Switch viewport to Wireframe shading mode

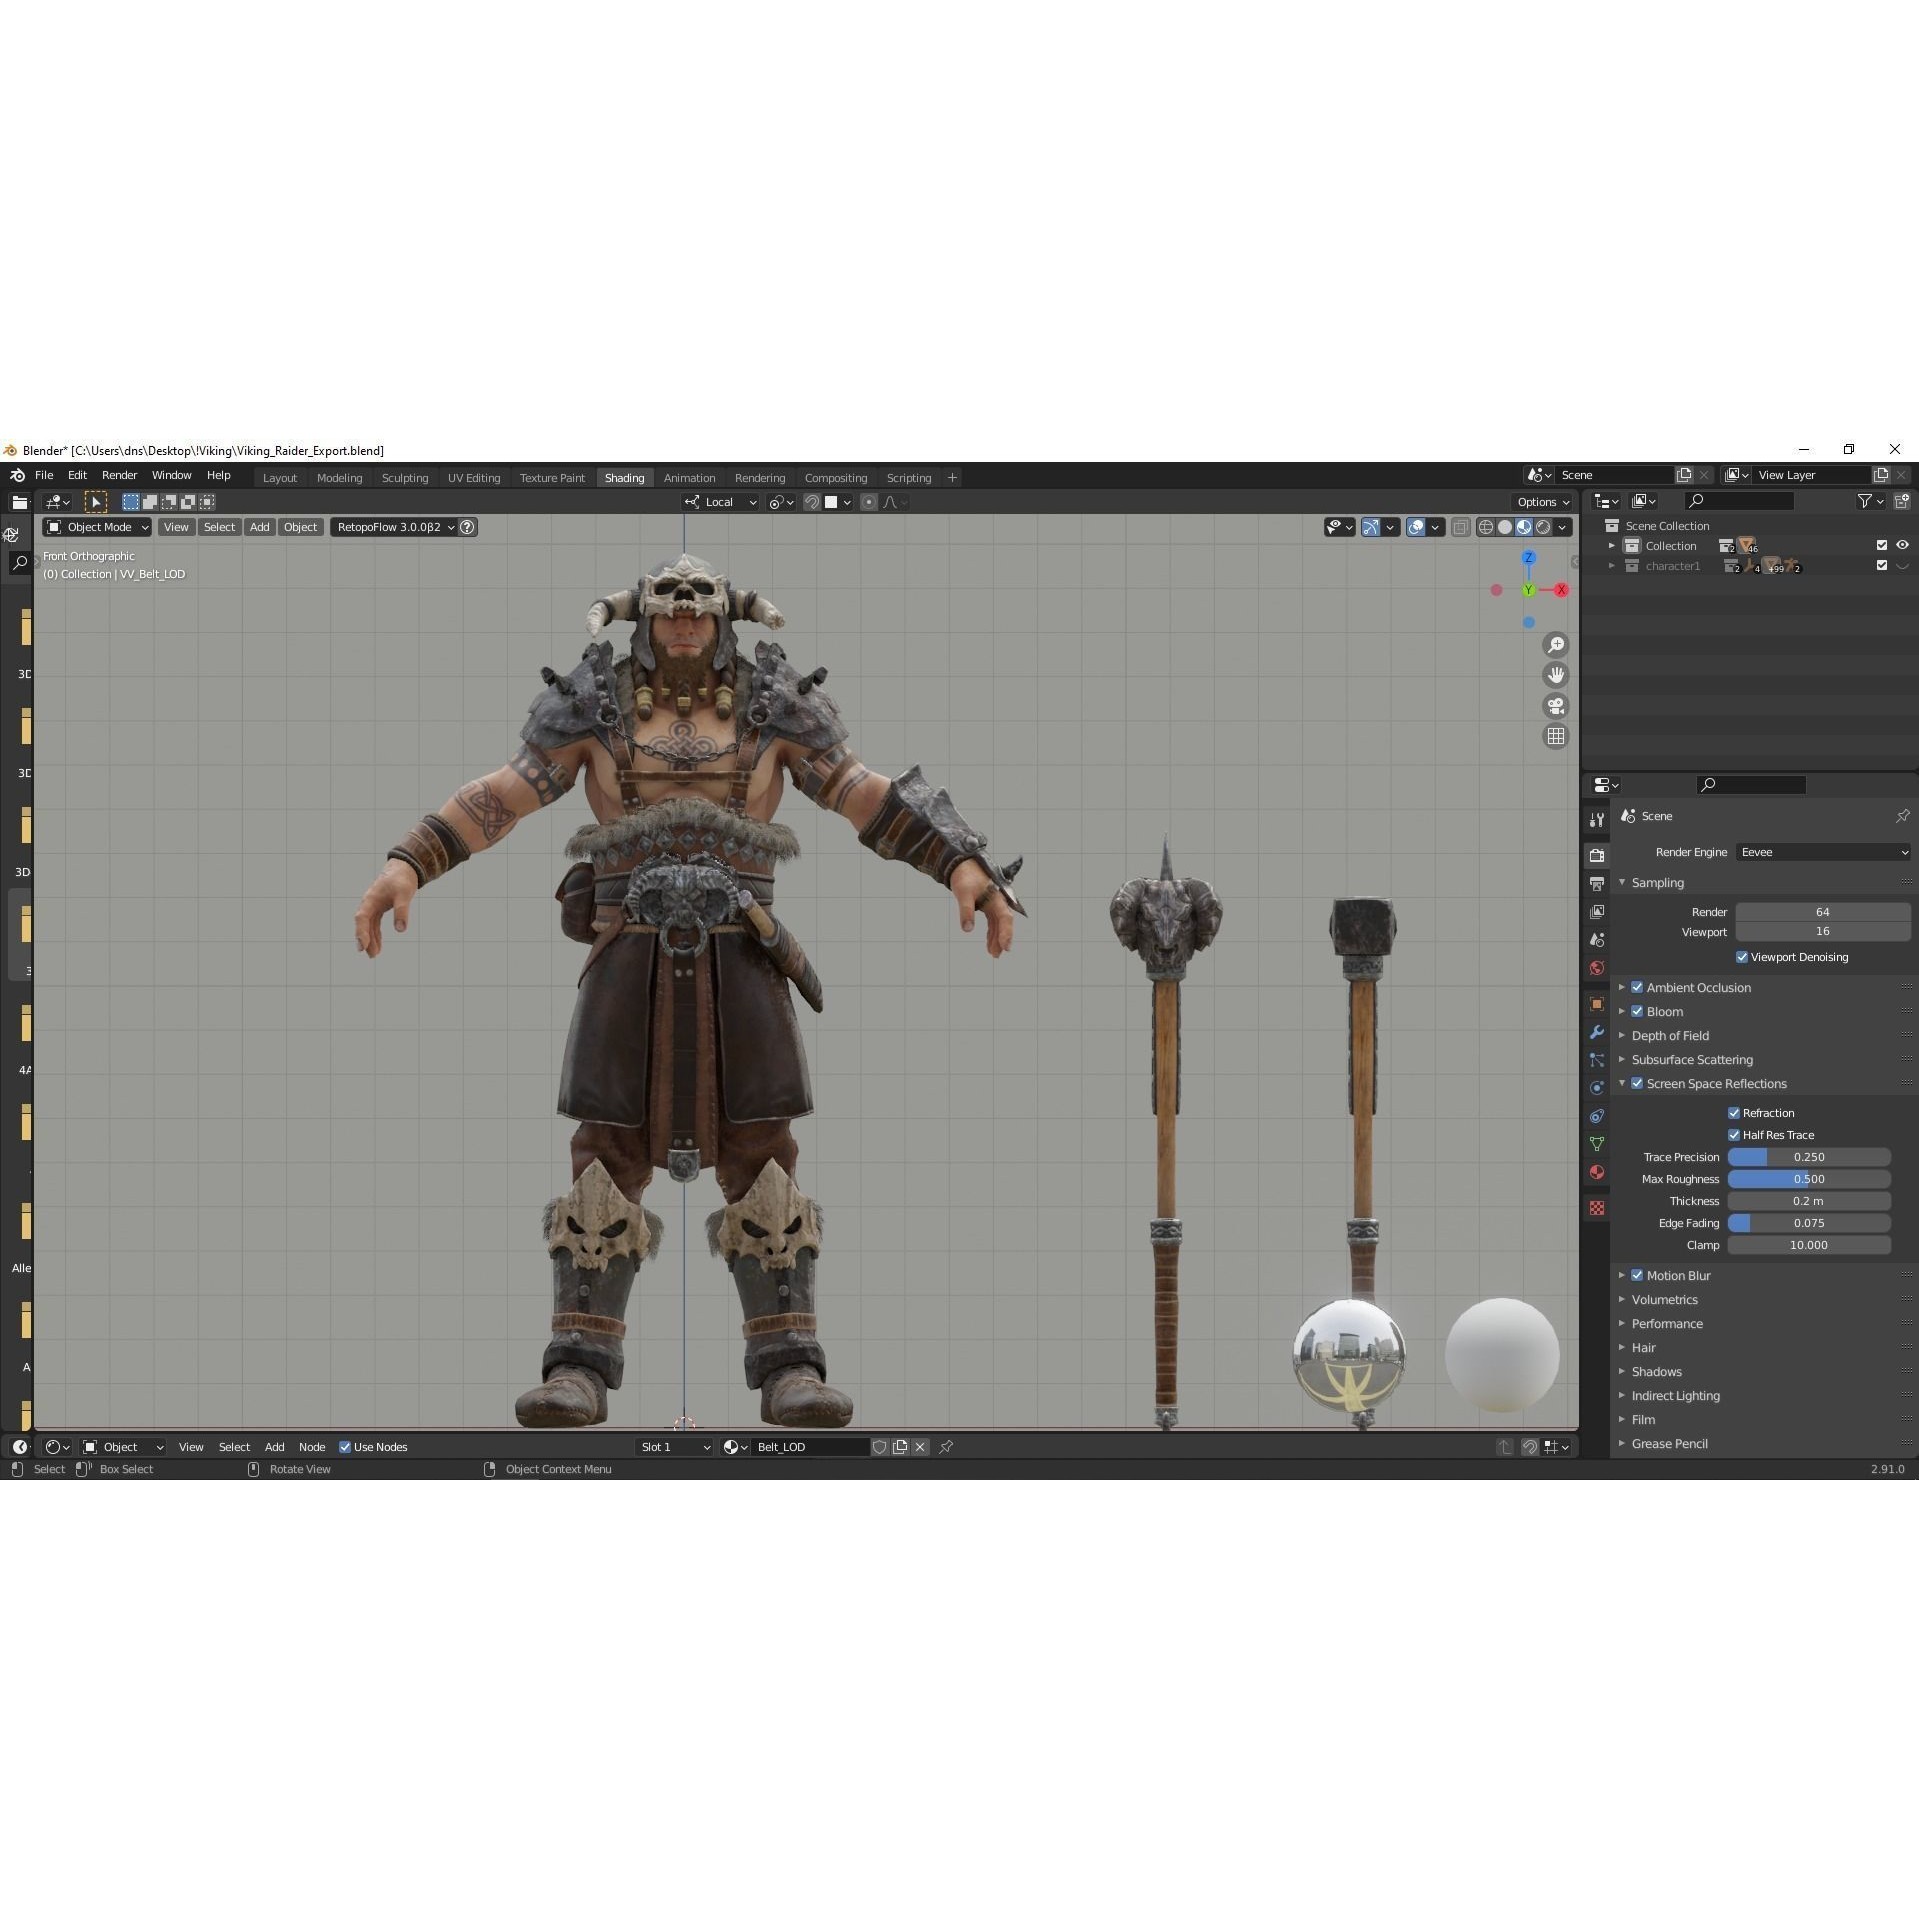point(1486,527)
